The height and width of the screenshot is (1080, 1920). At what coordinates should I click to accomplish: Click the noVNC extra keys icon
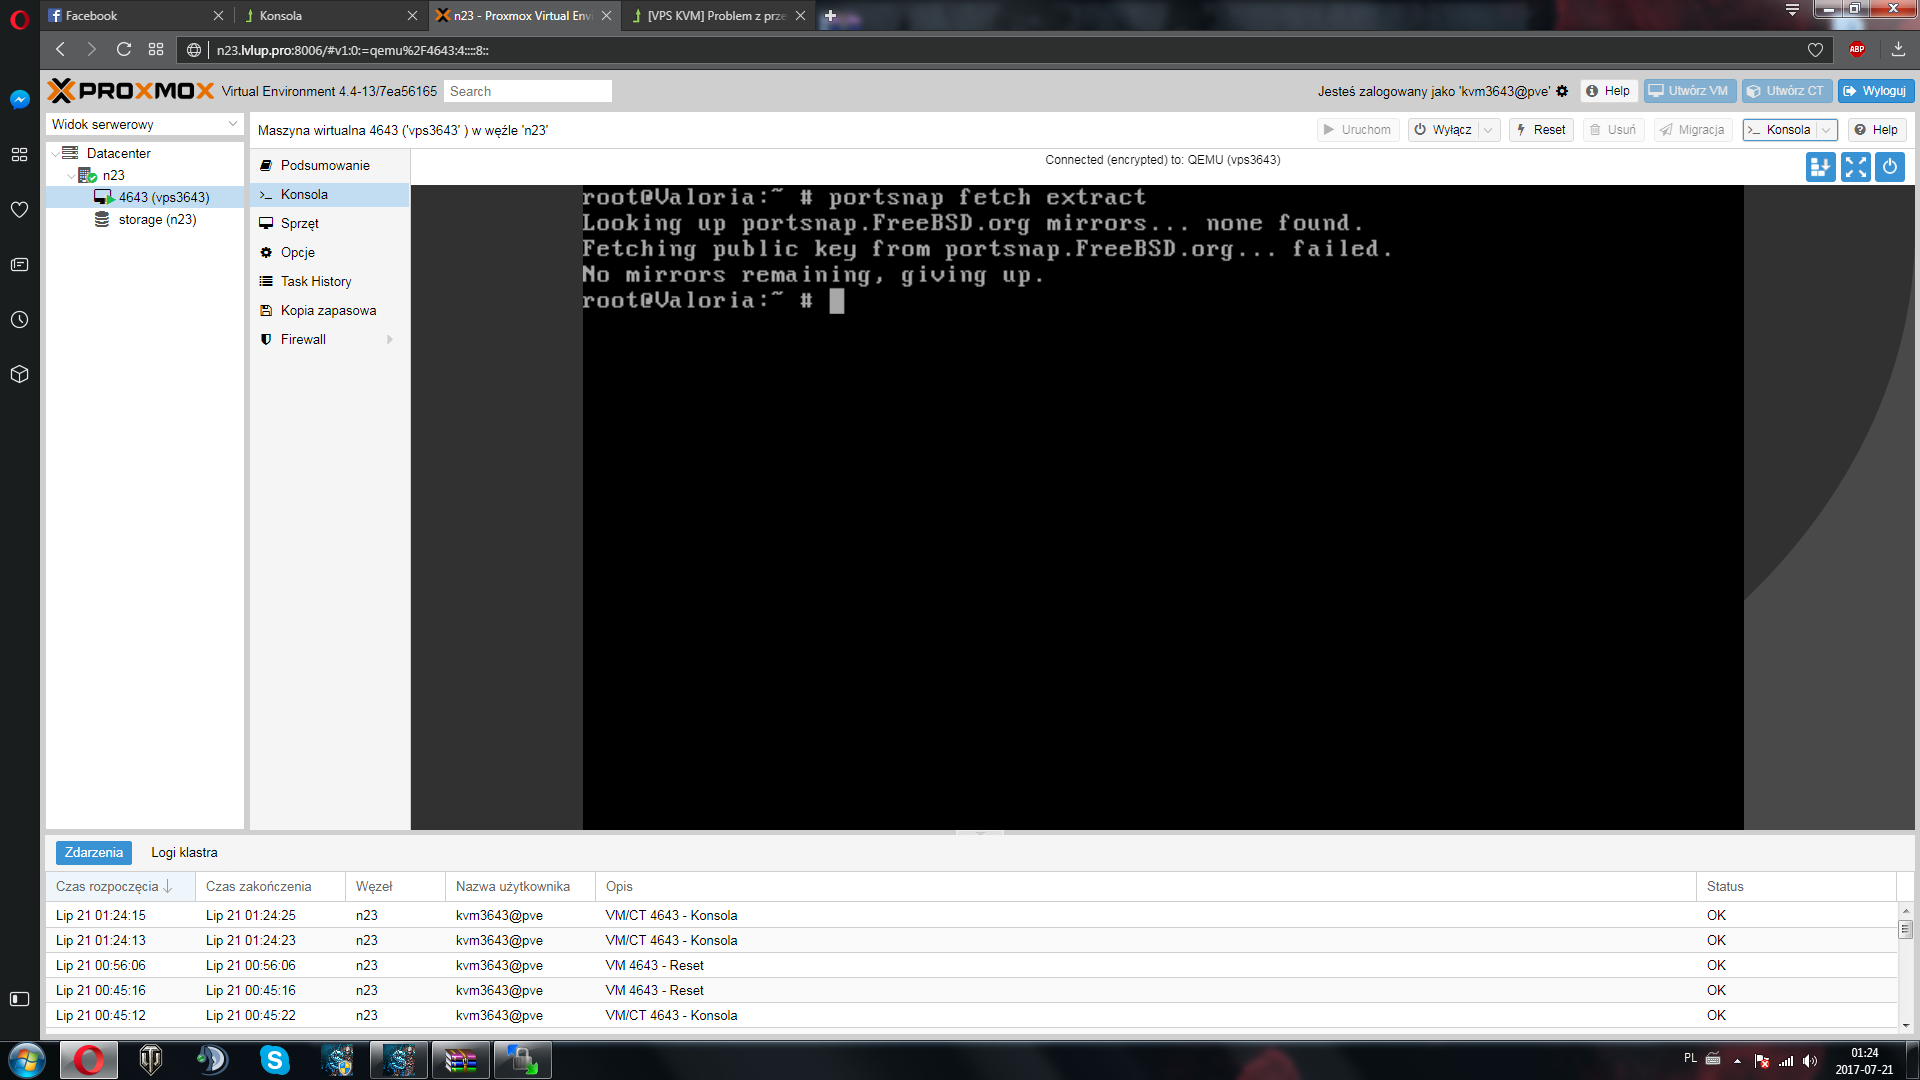pyautogui.click(x=1820, y=167)
